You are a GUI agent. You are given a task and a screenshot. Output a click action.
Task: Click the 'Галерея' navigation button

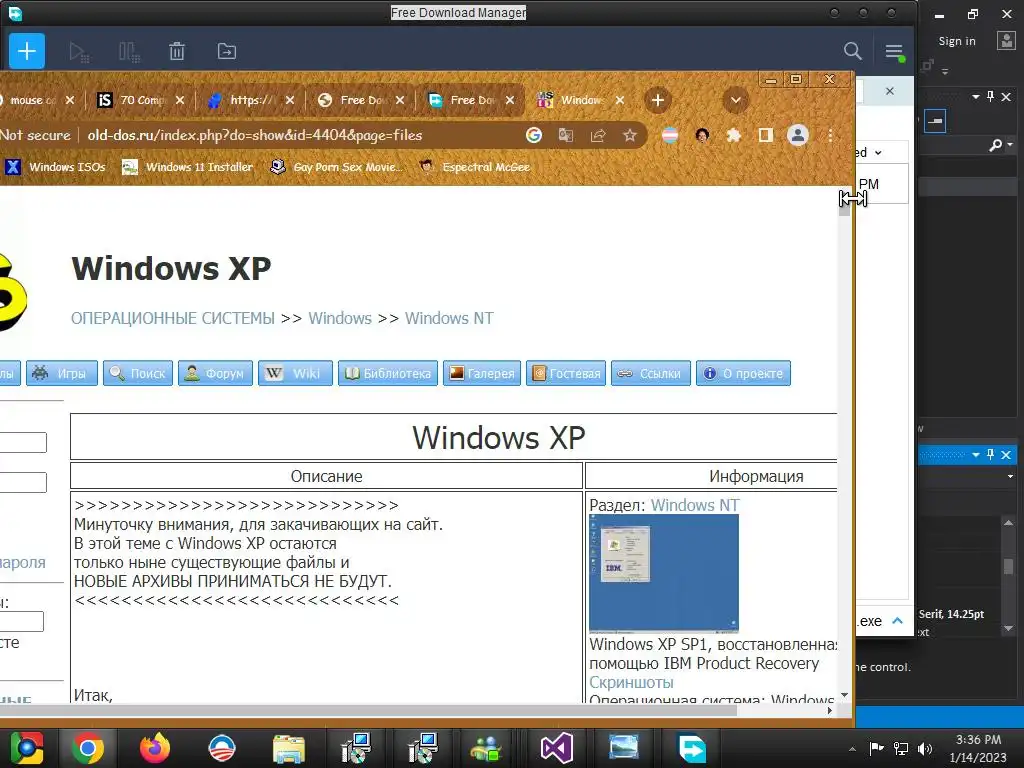tap(482, 374)
